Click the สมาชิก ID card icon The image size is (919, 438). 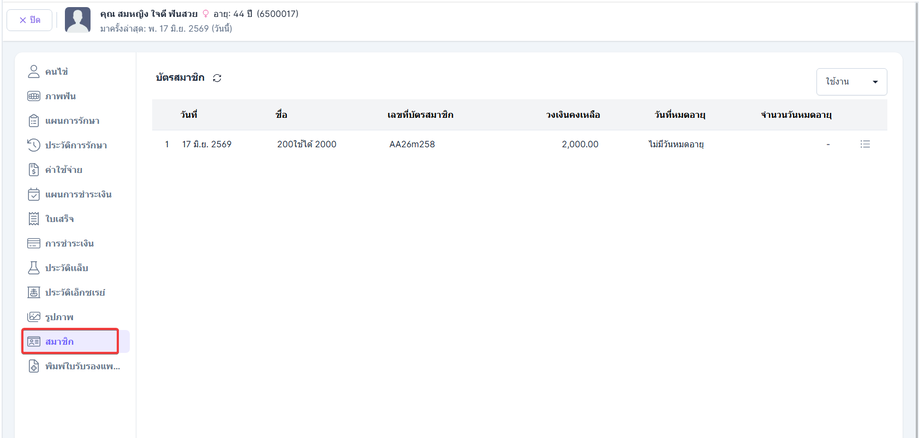[33, 341]
